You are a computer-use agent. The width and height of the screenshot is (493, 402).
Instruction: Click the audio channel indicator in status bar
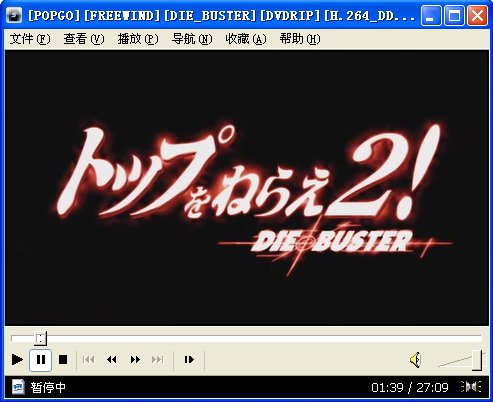click(x=471, y=387)
